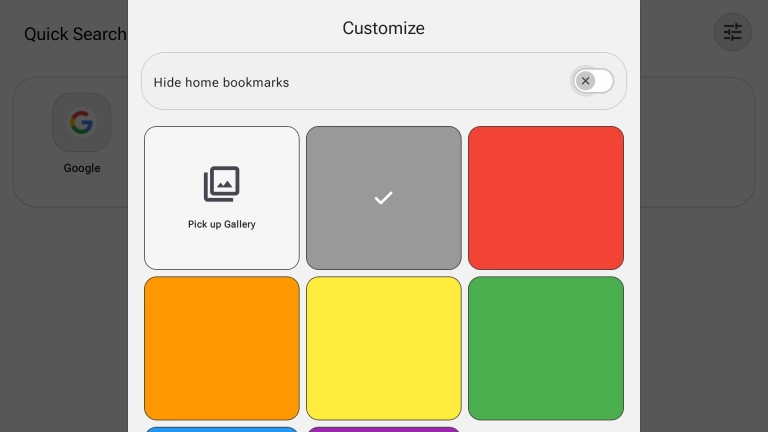Screen dimensions: 768x432
Task: Choose the red background color
Action: tap(545, 198)
